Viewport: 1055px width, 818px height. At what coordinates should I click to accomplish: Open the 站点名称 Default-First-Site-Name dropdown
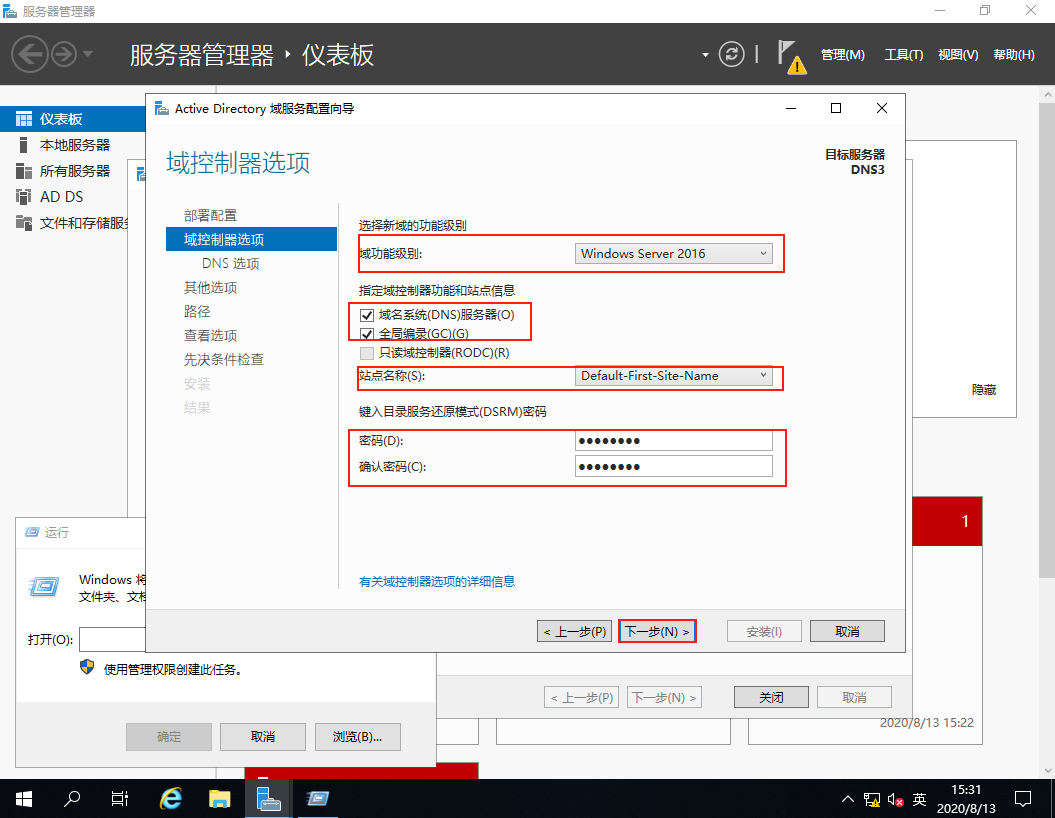(674, 376)
